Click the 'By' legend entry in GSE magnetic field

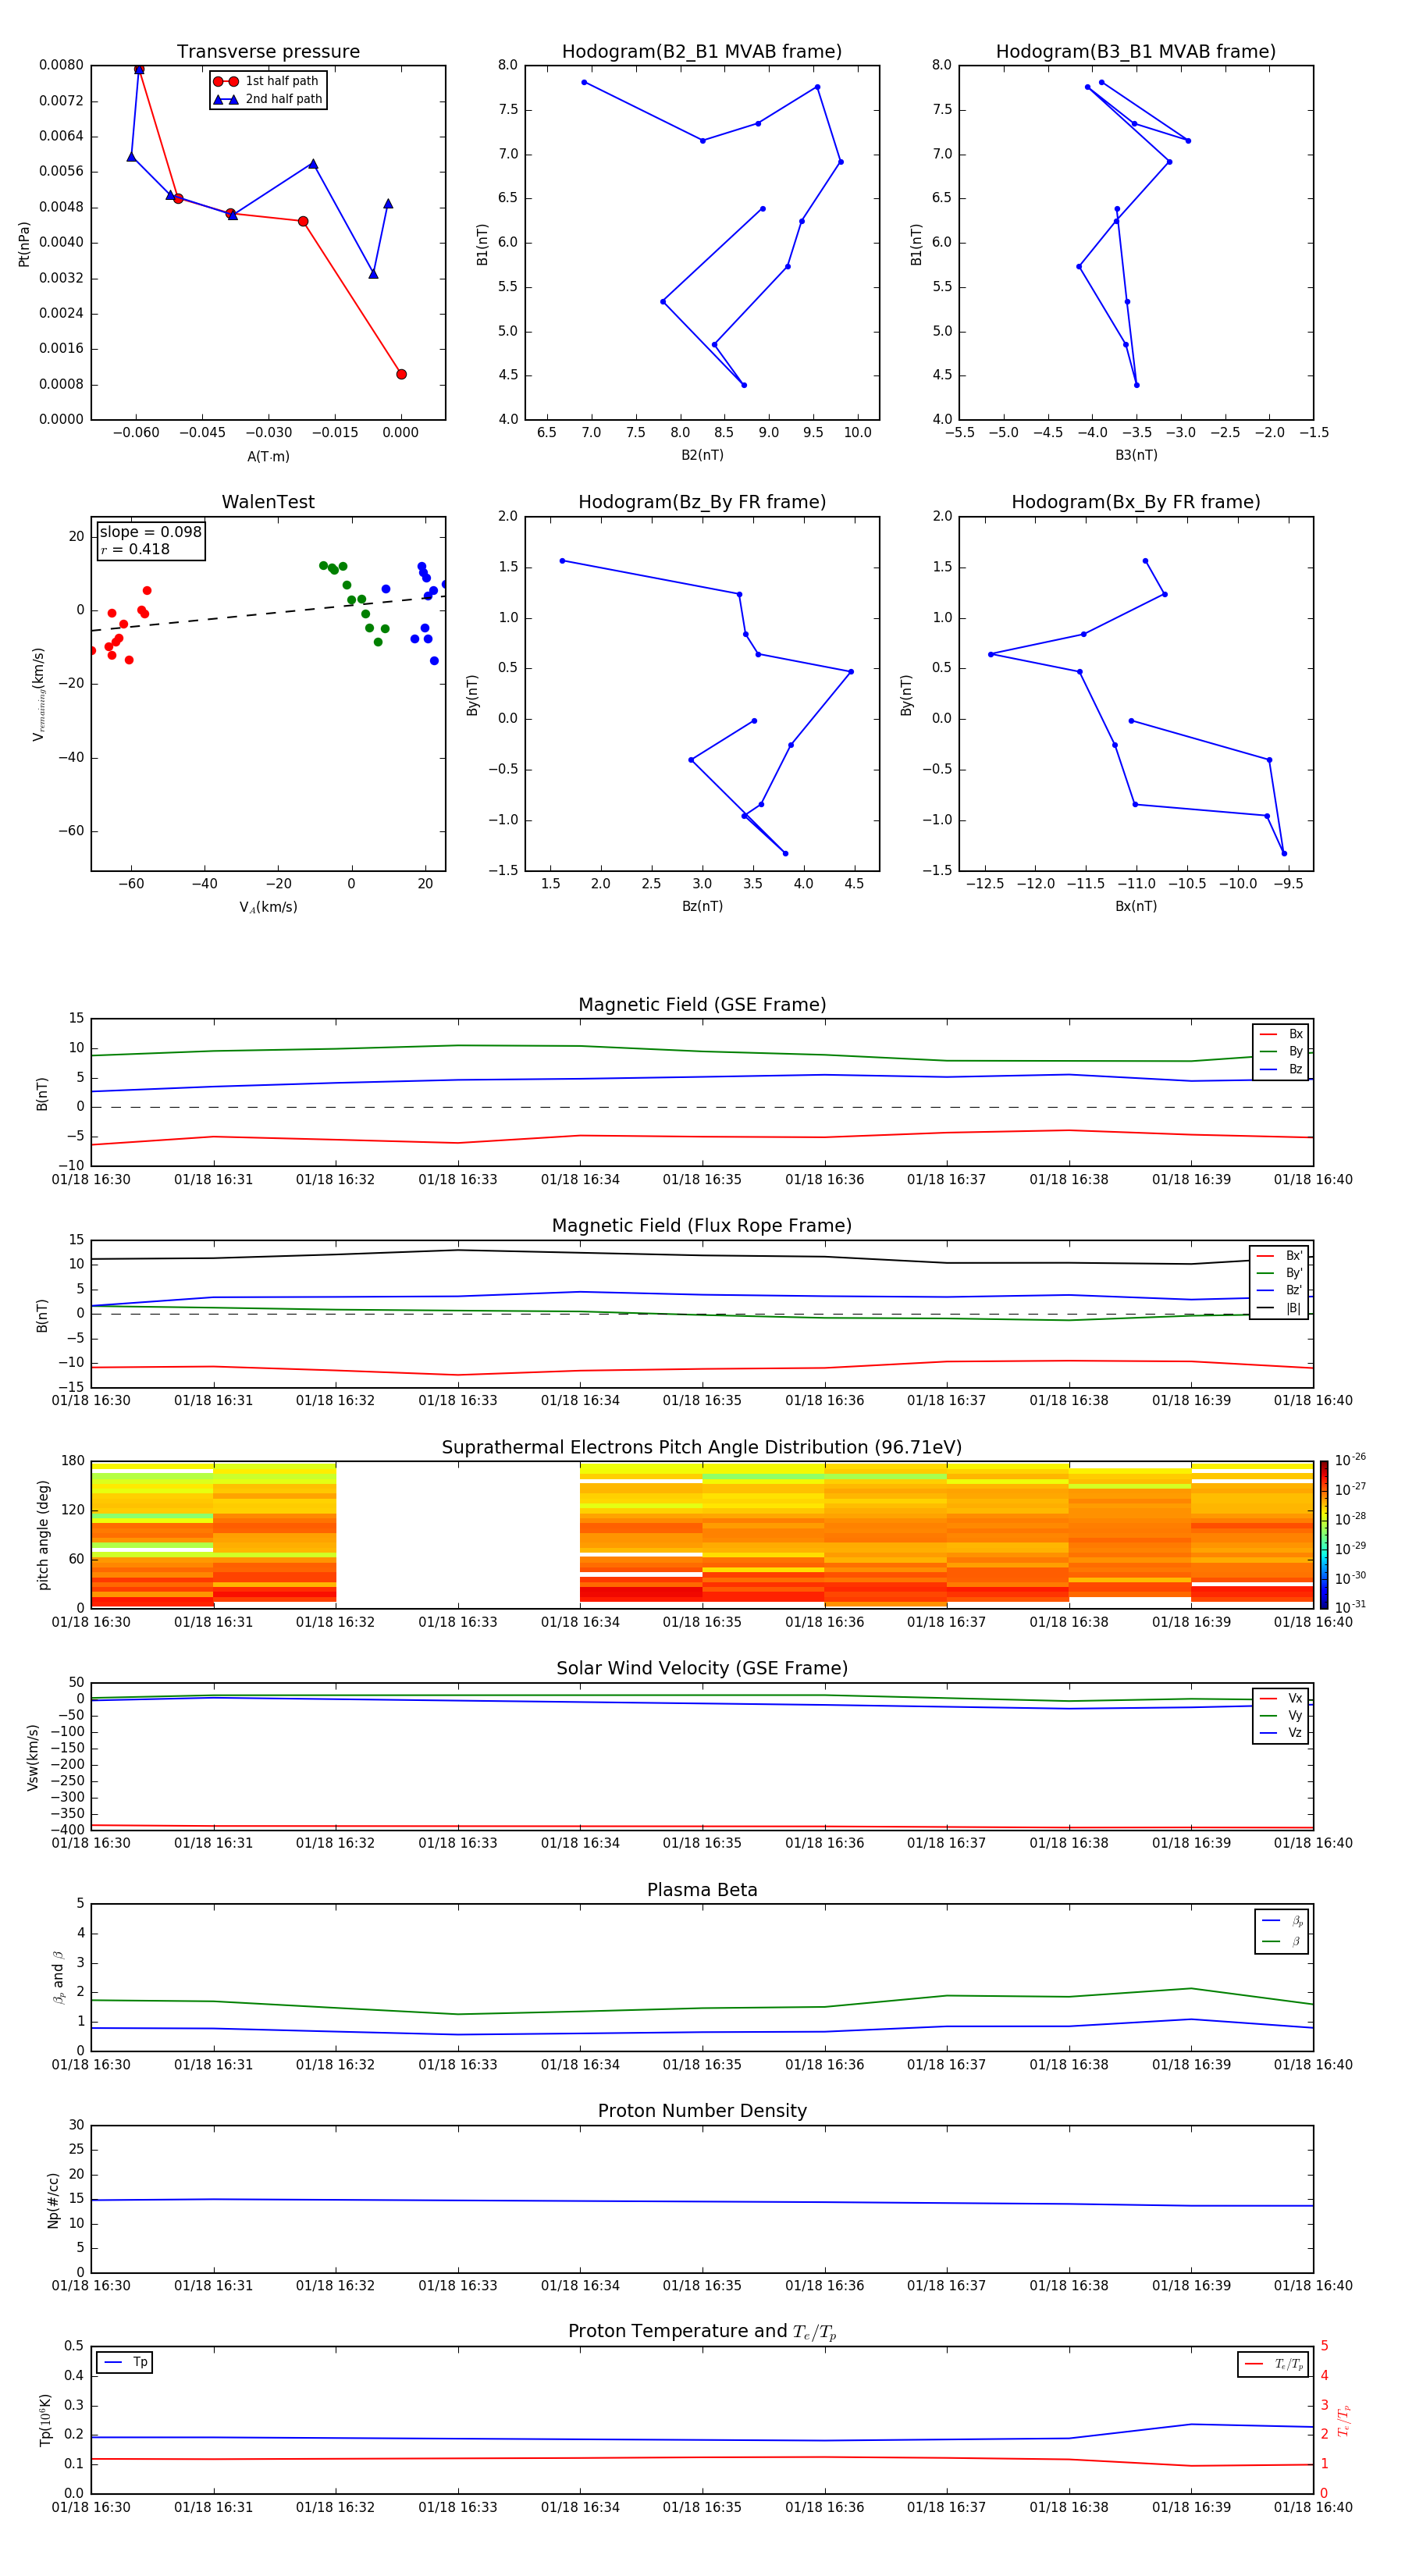1281,1051
